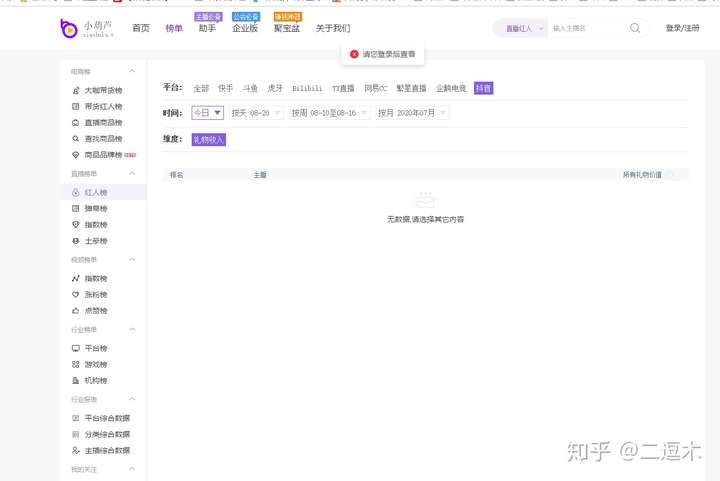Screen dimensions: 720x481
Task: Collapse the 行业榜单 sidebar section
Action: click(x=132, y=330)
